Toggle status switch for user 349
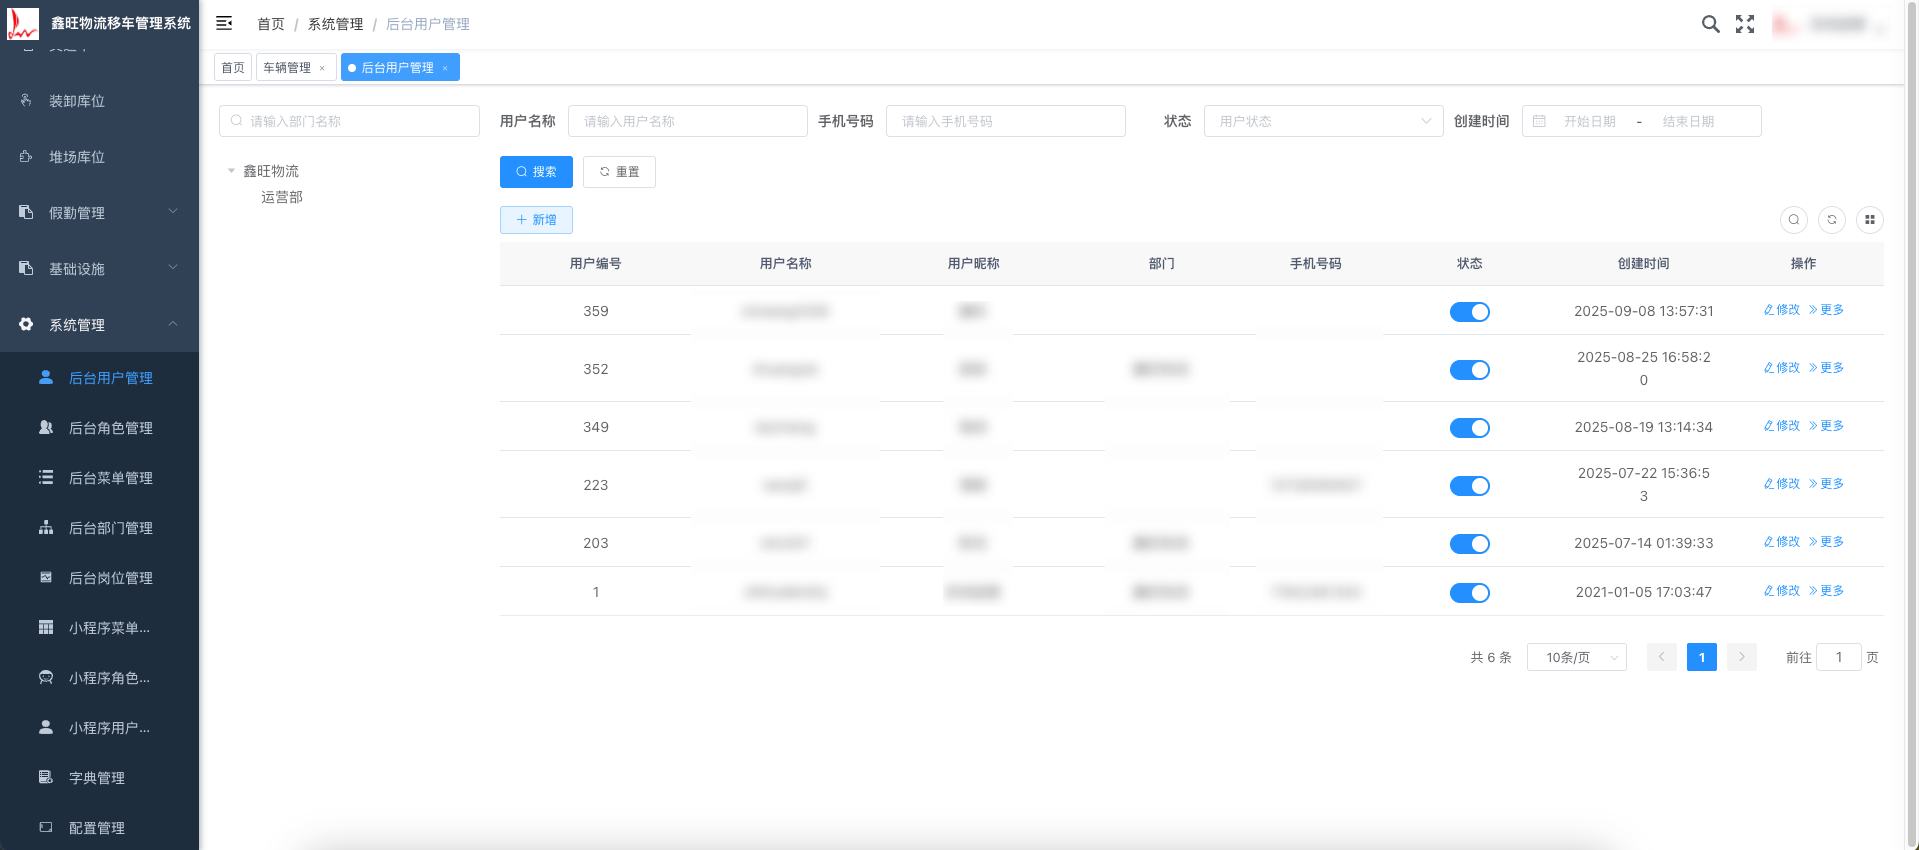Viewport: 1919px width, 850px height. click(1470, 428)
